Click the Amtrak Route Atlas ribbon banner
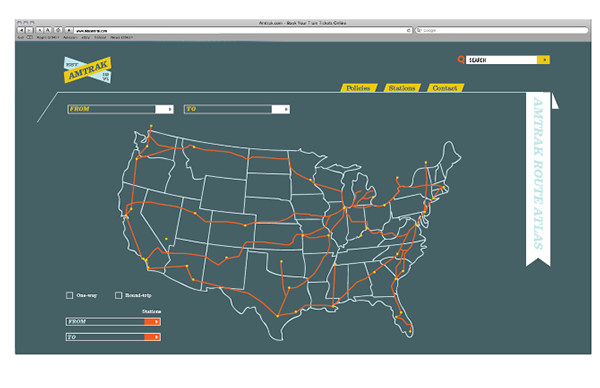This screenshot has height=388, width=600. (x=538, y=178)
